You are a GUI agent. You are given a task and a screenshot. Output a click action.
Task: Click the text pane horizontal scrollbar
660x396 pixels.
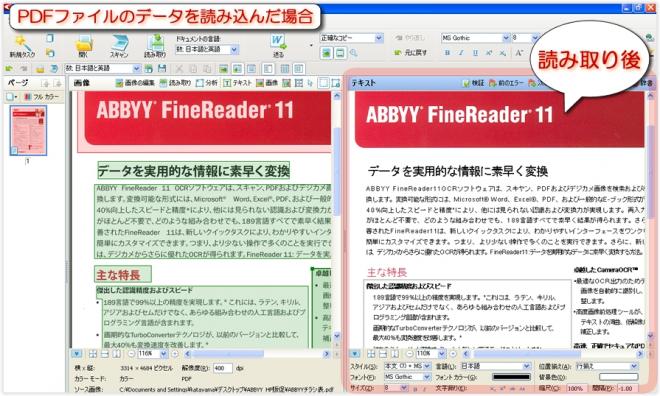[553, 354]
